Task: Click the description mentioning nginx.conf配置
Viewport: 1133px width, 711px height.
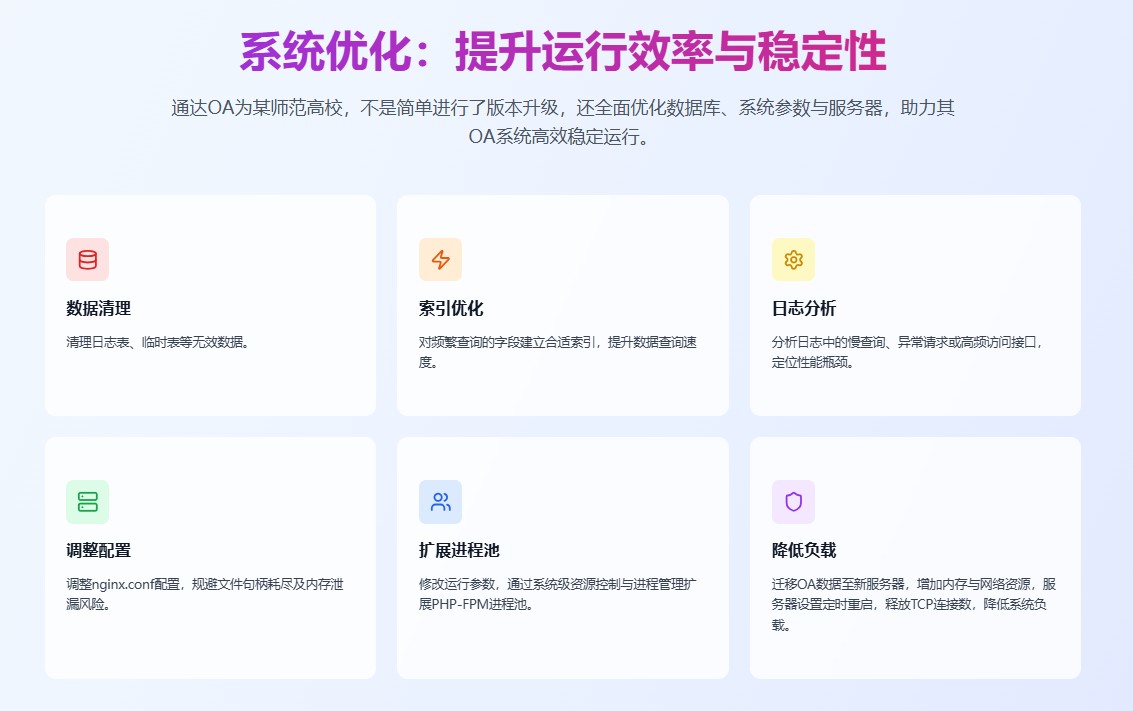Action: (x=204, y=594)
